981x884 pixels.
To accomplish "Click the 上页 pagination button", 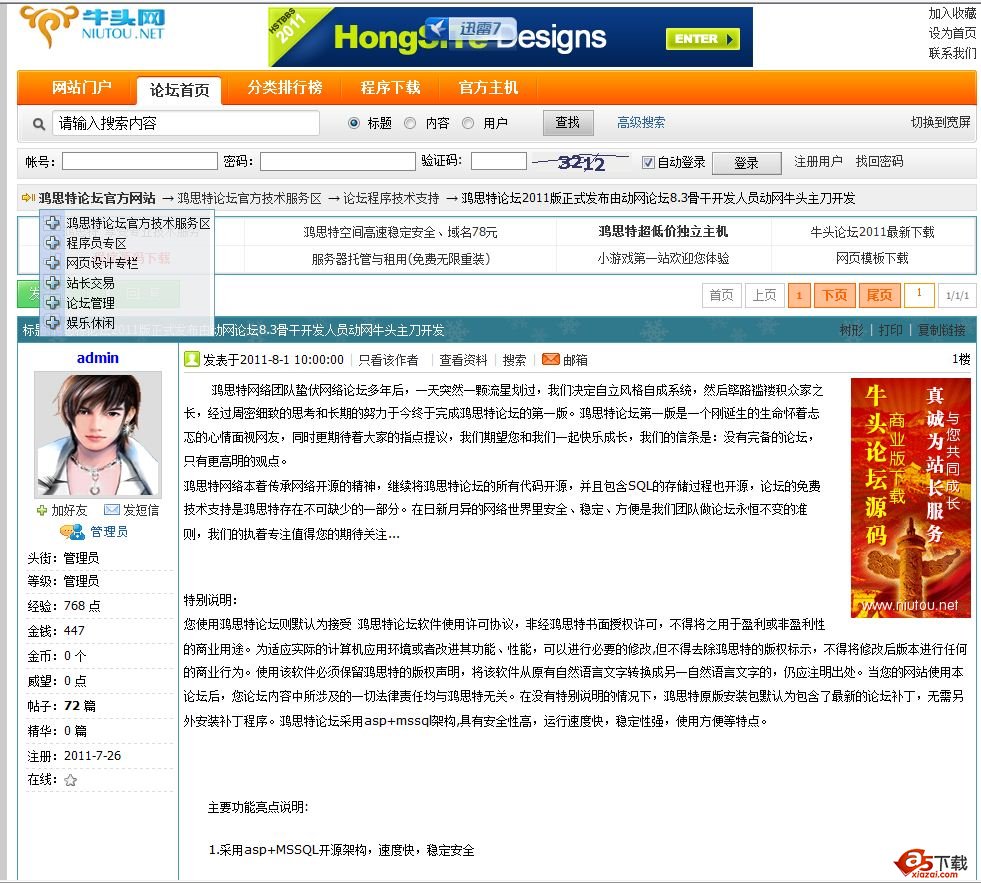I will click(764, 295).
